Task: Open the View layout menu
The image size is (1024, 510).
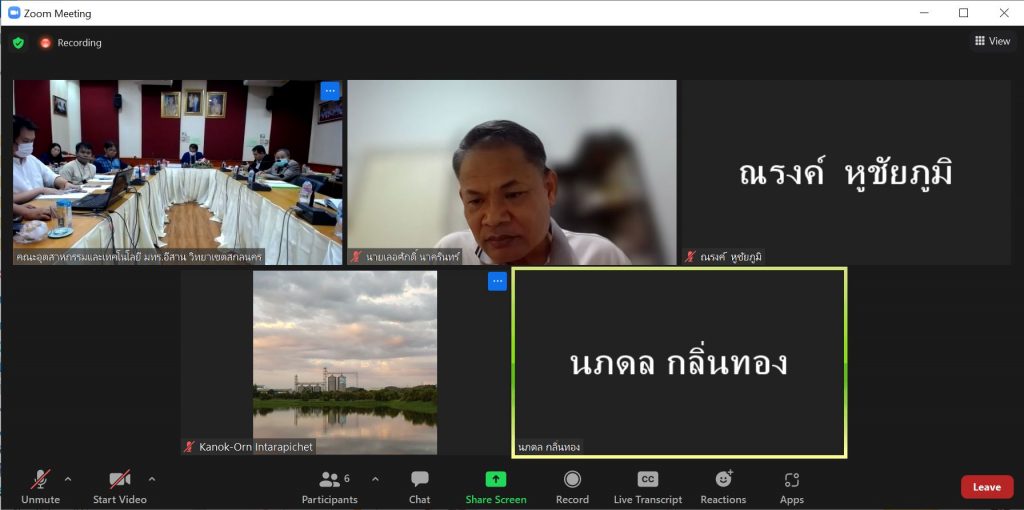Action: tap(992, 41)
